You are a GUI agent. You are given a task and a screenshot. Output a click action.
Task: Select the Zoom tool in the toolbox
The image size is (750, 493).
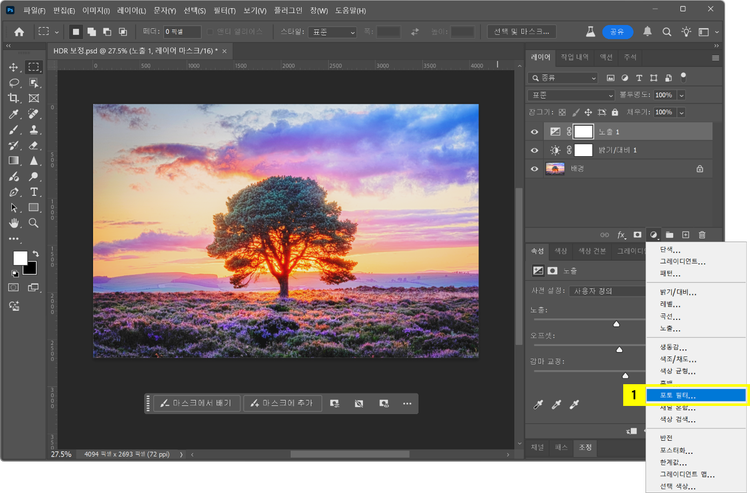[34, 222]
